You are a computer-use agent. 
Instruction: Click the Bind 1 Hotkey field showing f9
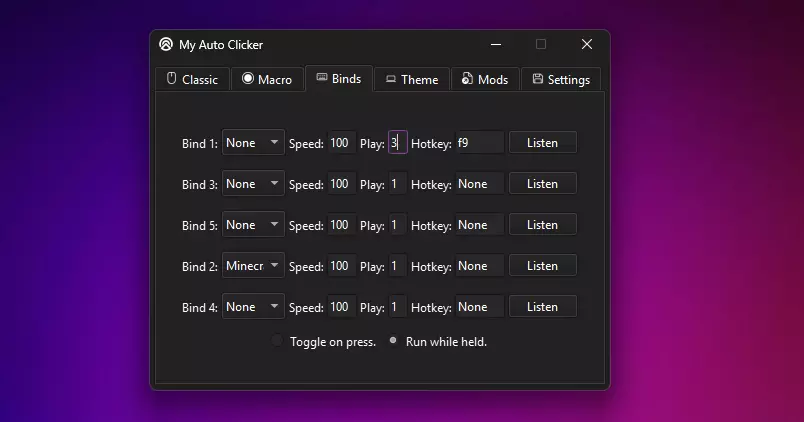pyautogui.click(x=480, y=143)
